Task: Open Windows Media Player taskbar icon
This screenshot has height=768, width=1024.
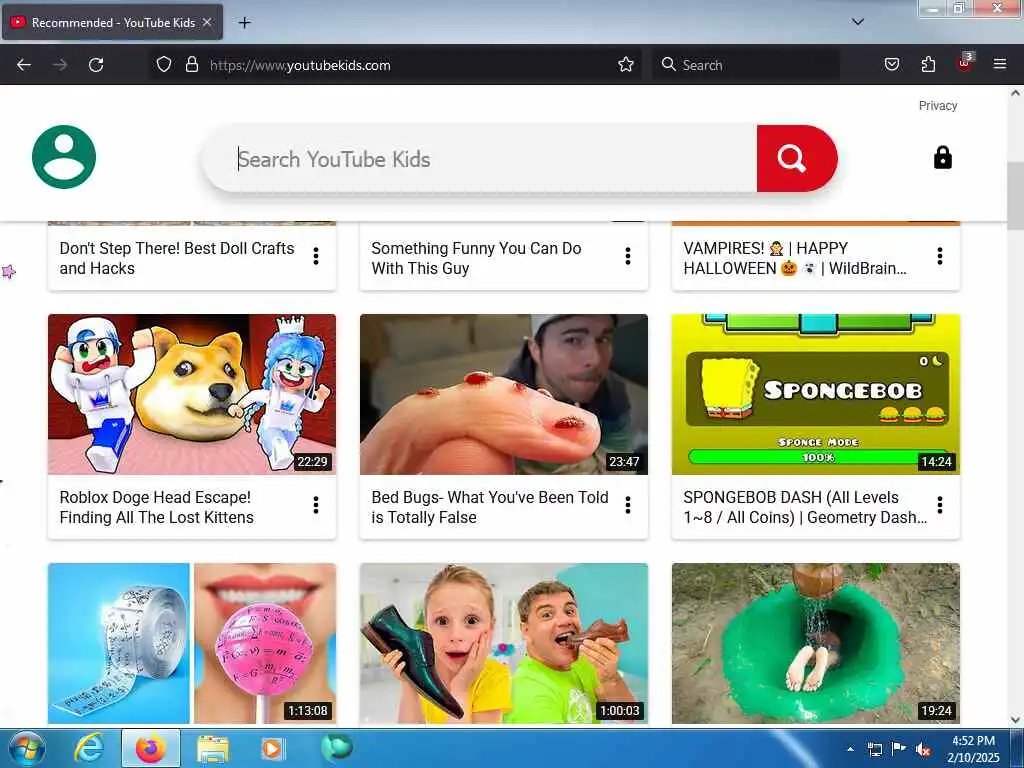Action: click(x=272, y=748)
